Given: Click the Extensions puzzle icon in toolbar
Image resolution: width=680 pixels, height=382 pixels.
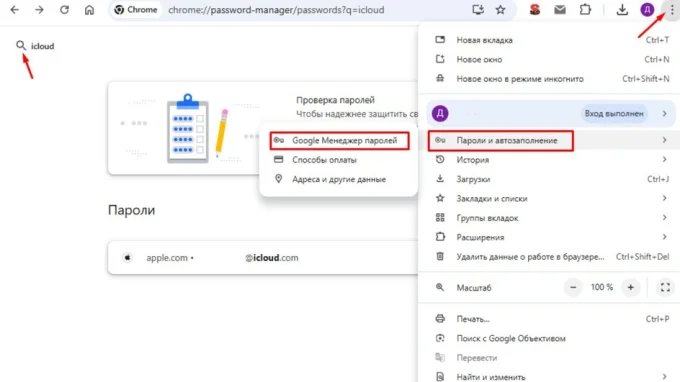Looking at the screenshot, I should (585, 10).
